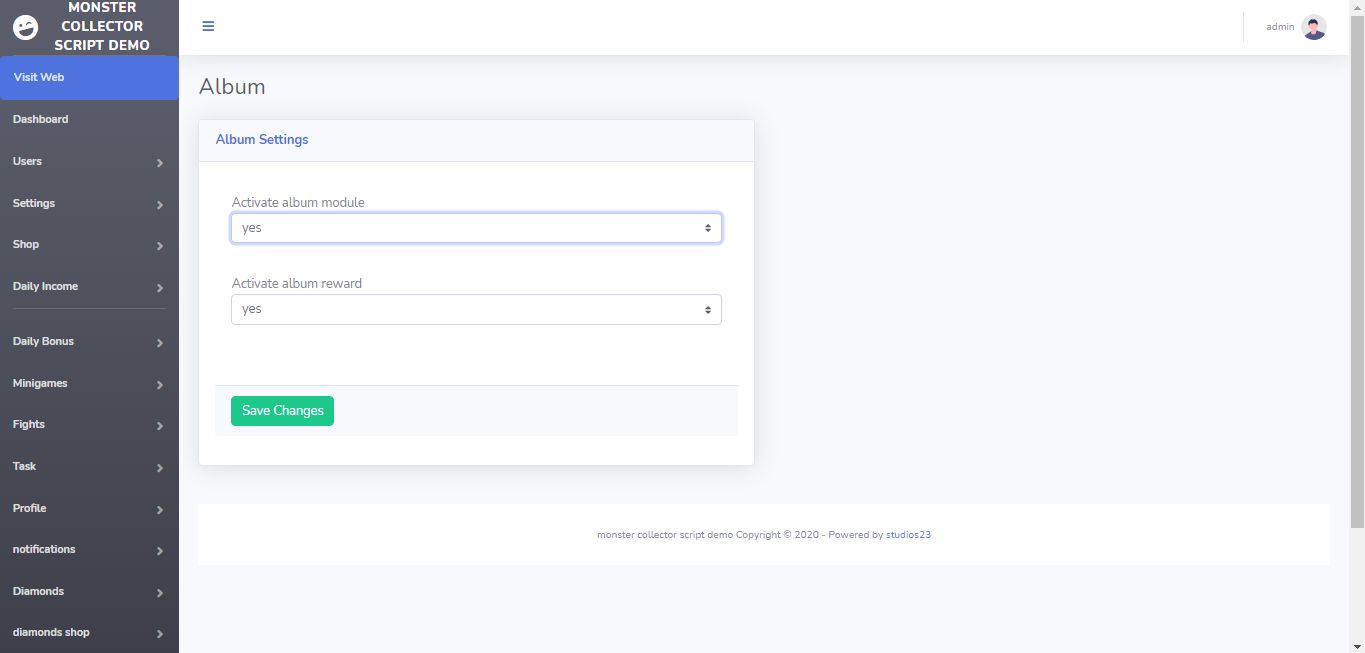
Task: Open the Activate album module dropdown
Action: click(x=476, y=228)
